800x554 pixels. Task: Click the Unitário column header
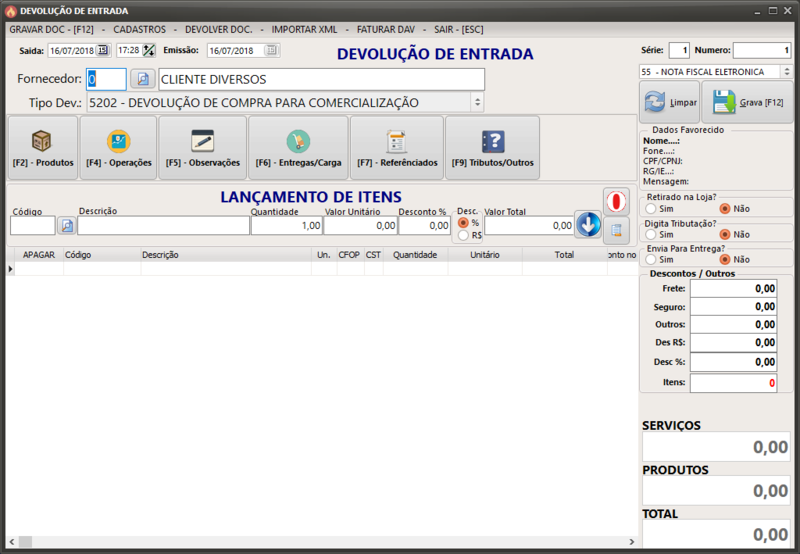point(485,255)
